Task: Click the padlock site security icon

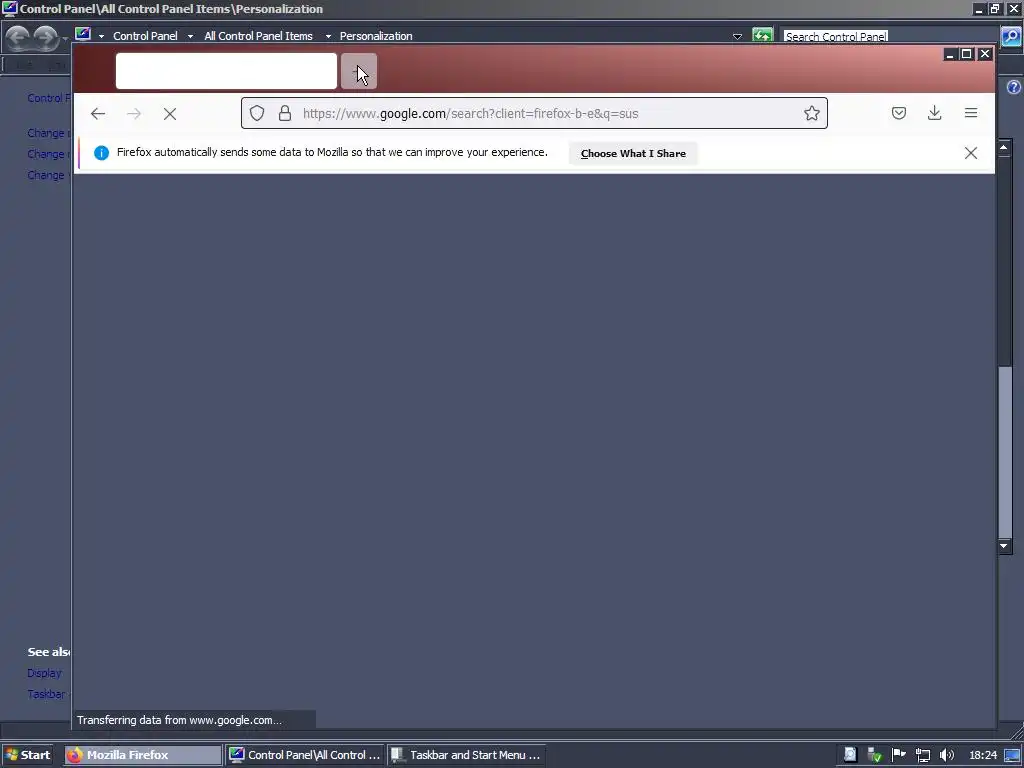Action: (285, 113)
